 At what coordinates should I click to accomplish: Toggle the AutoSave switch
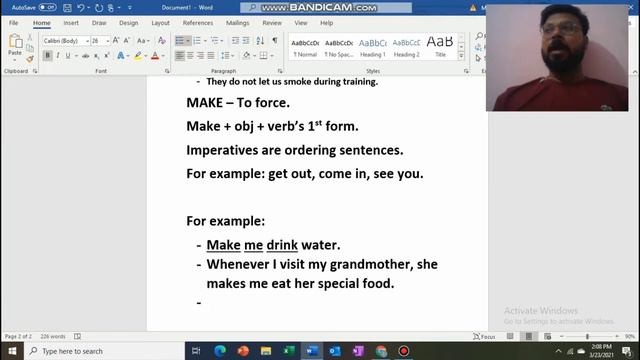pos(47,7)
